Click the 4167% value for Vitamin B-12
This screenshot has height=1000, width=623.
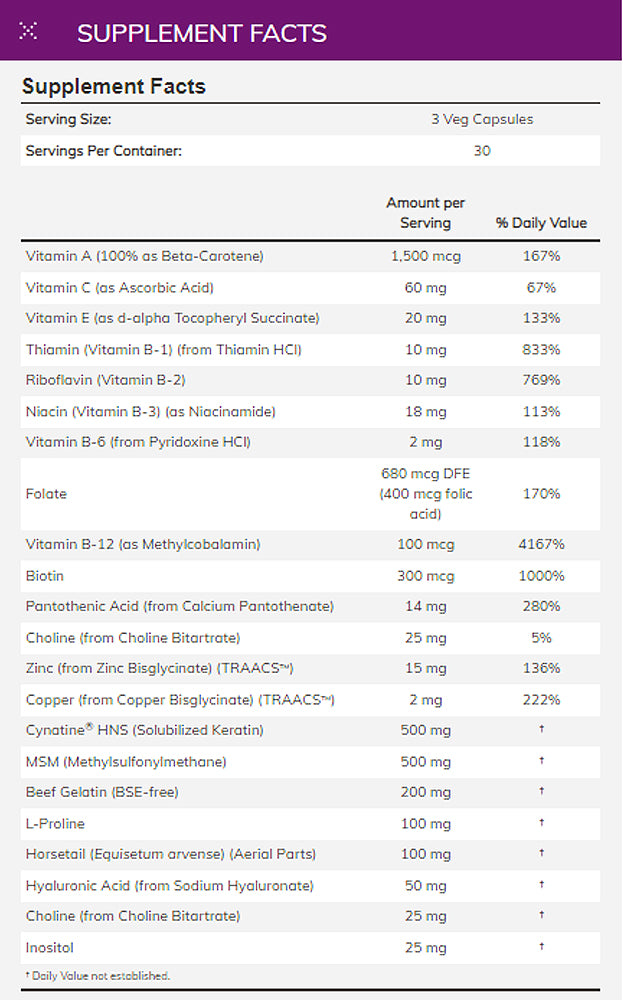pos(541,545)
